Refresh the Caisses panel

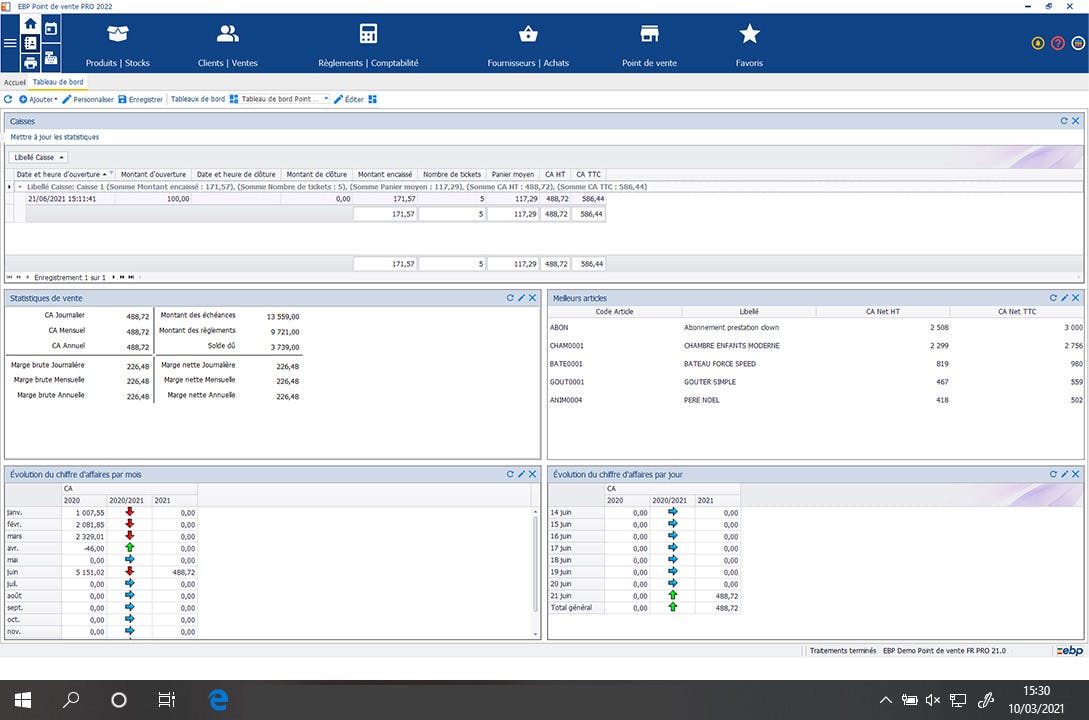click(1063, 120)
